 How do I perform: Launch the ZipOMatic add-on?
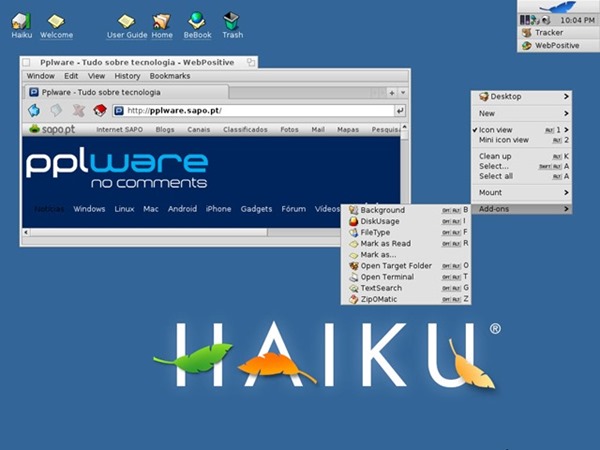pos(406,299)
